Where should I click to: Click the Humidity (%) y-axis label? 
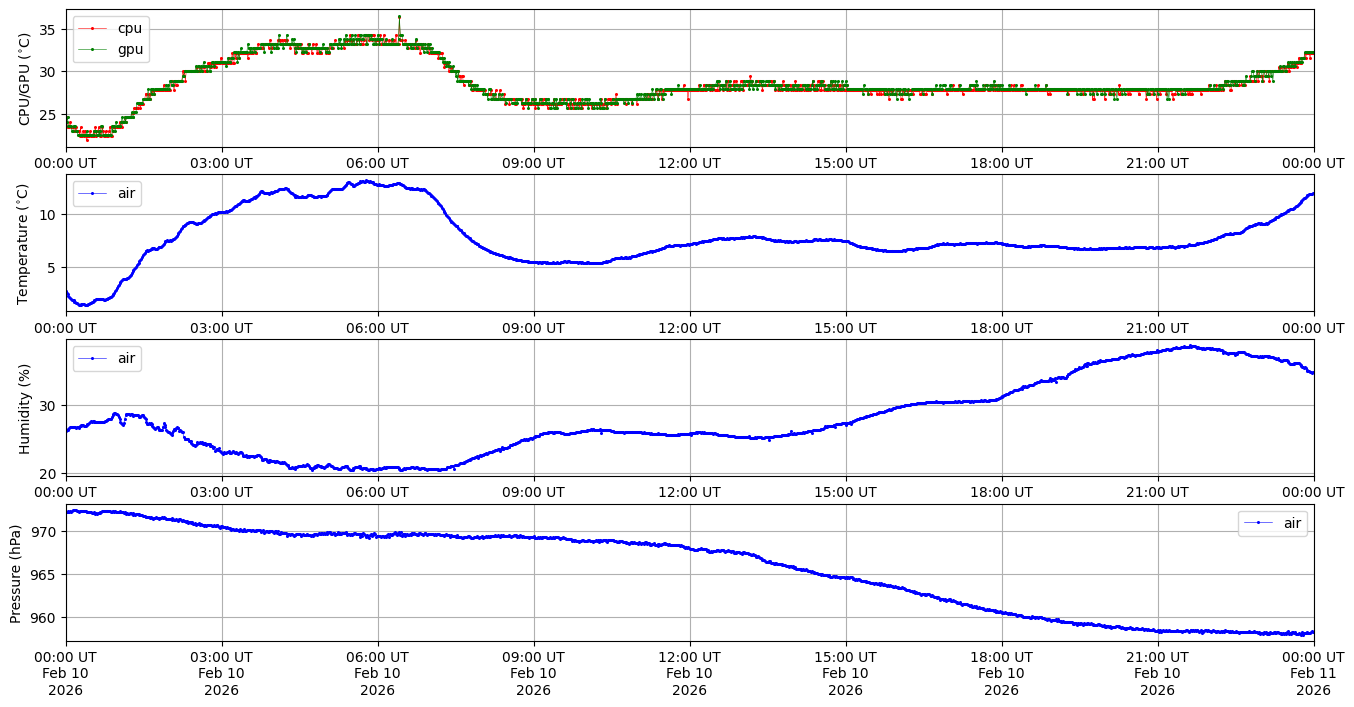(24, 408)
